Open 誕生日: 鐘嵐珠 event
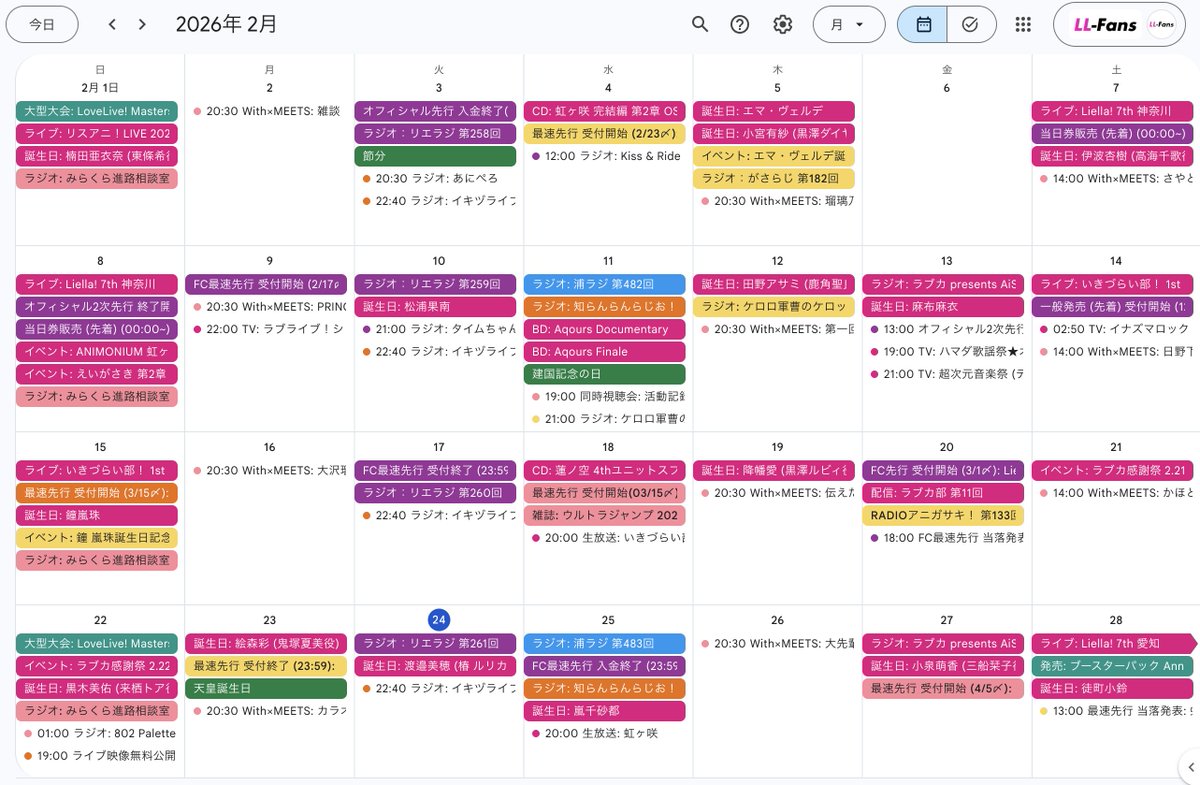Image resolution: width=1200 pixels, height=785 pixels. pyautogui.click(x=96, y=515)
